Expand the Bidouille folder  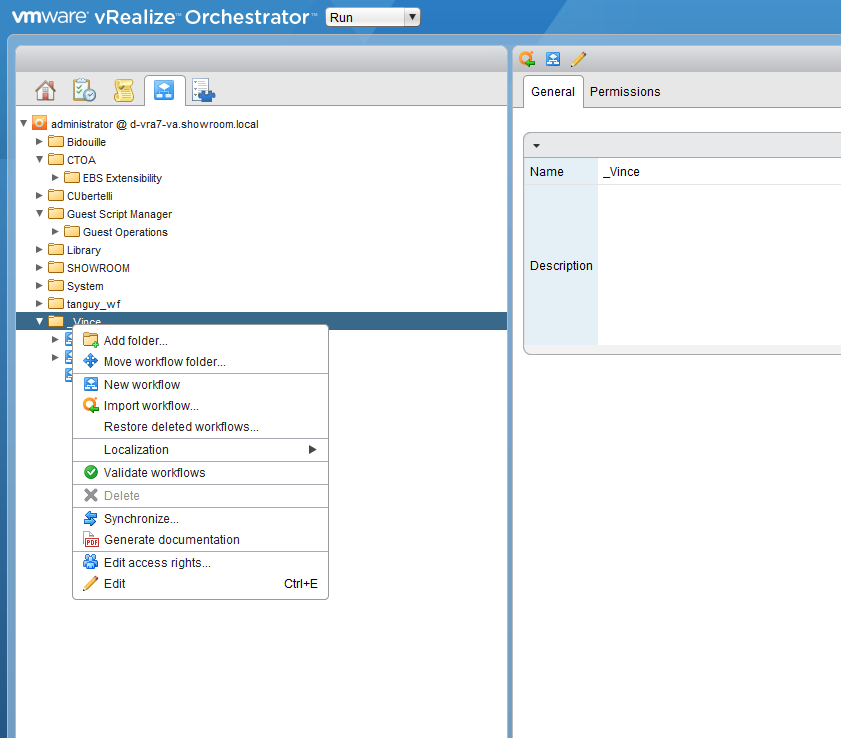tap(39, 142)
